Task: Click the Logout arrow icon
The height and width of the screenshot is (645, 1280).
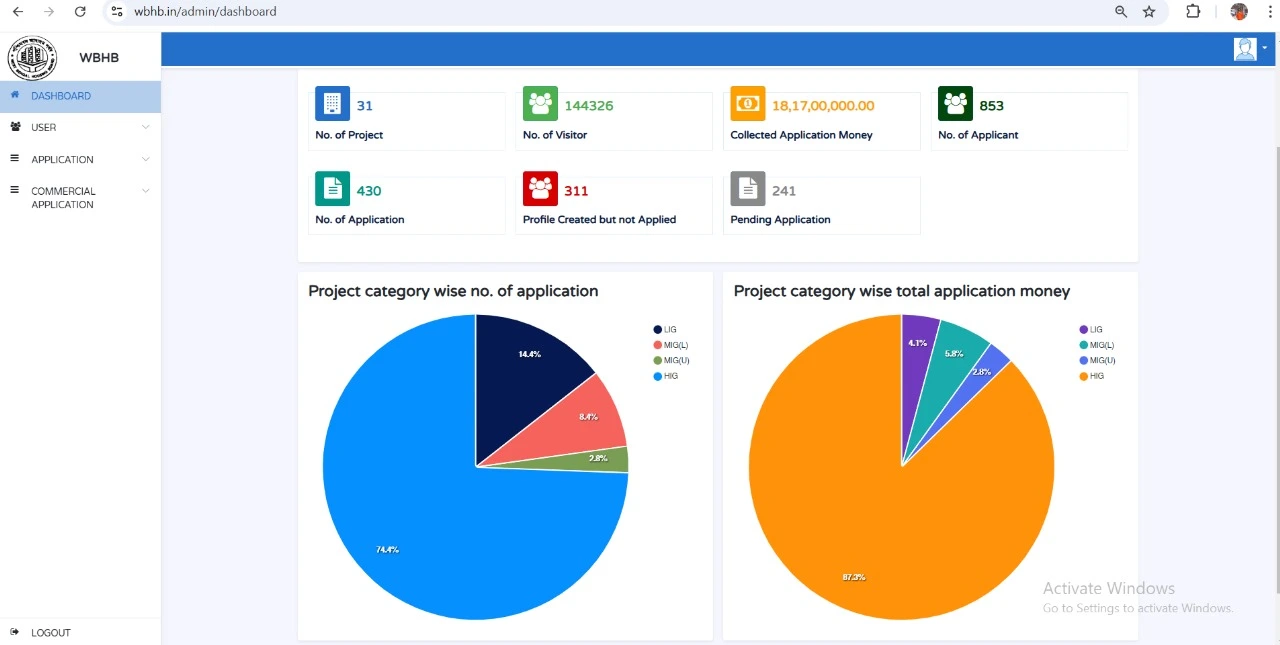Action: pyautogui.click(x=15, y=632)
